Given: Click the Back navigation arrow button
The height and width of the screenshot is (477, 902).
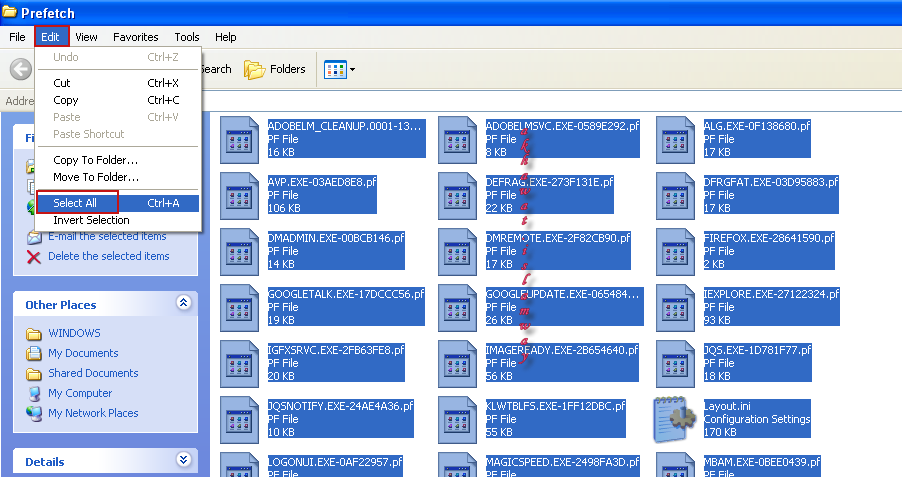Looking at the screenshot, I should (x=21, y=70).
